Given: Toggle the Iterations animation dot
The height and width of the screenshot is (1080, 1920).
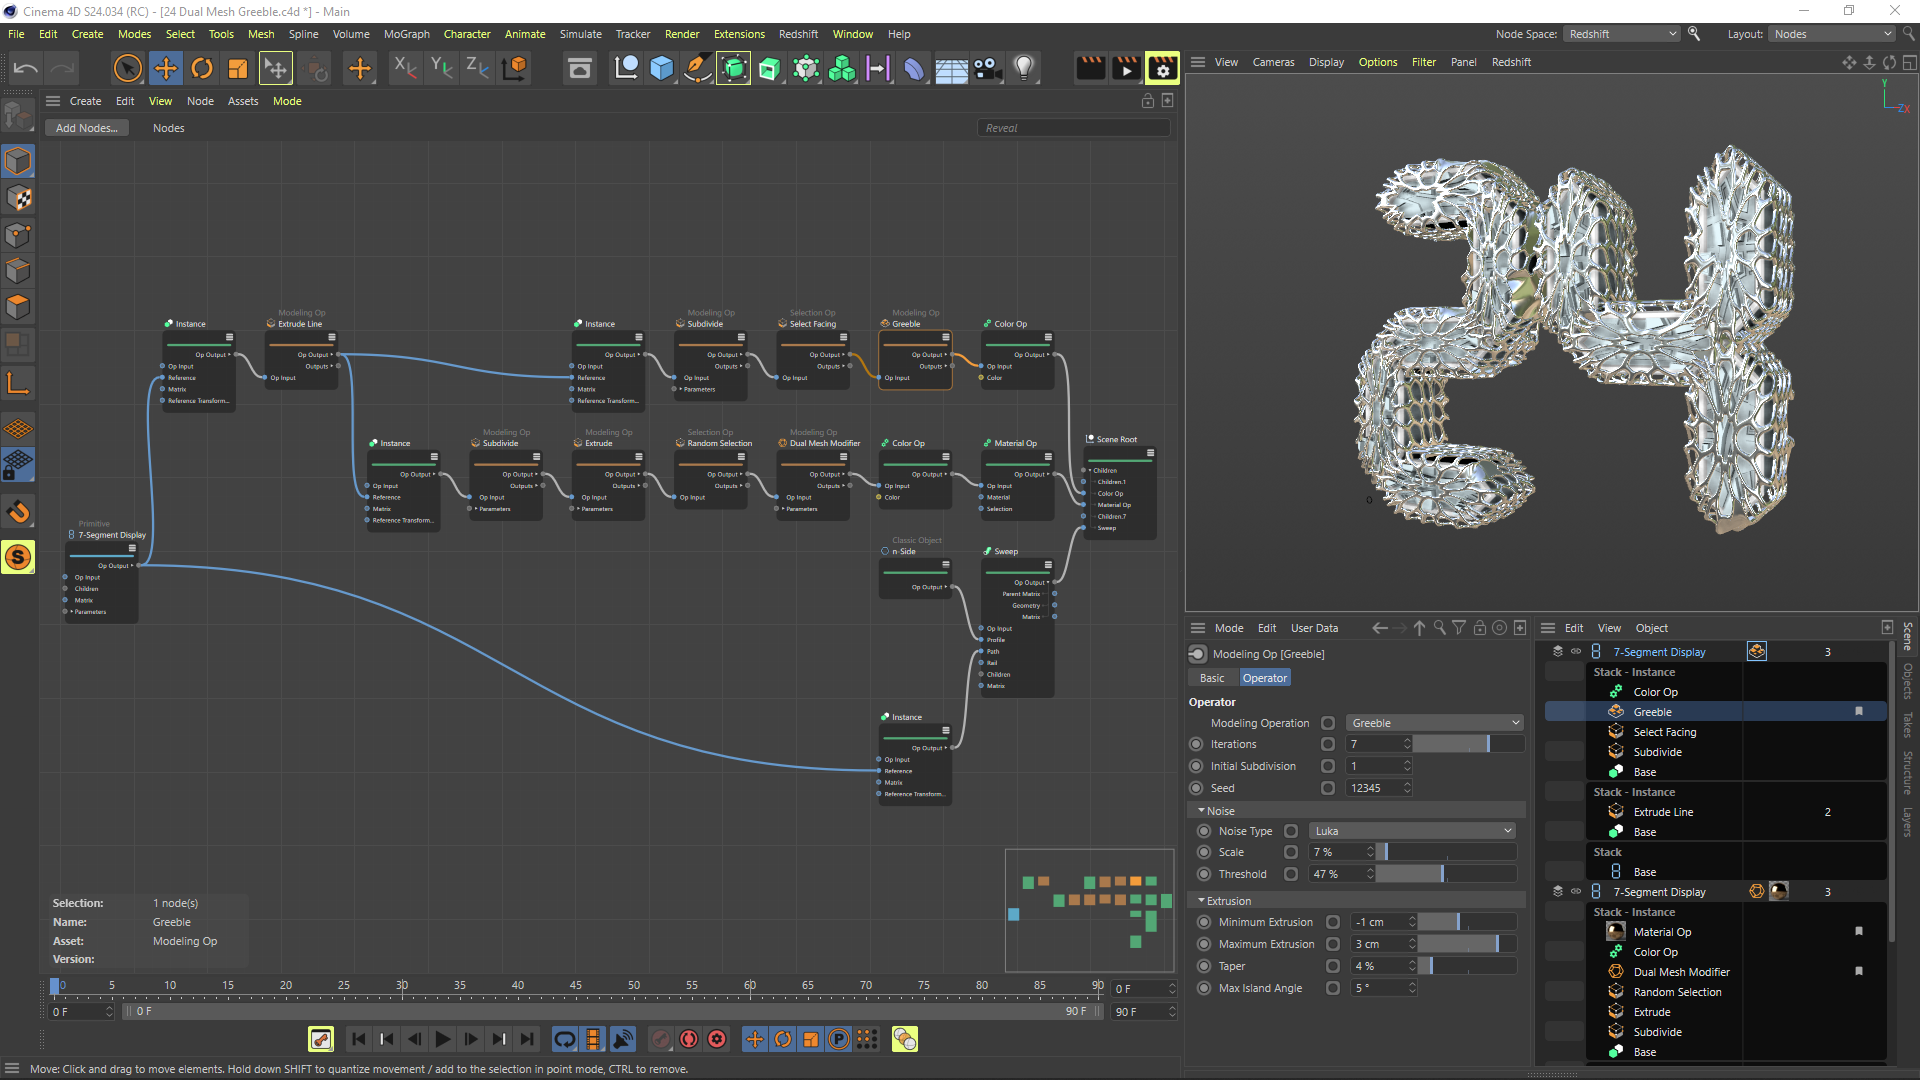Looking at the screenshot, I should (1196, 744).
